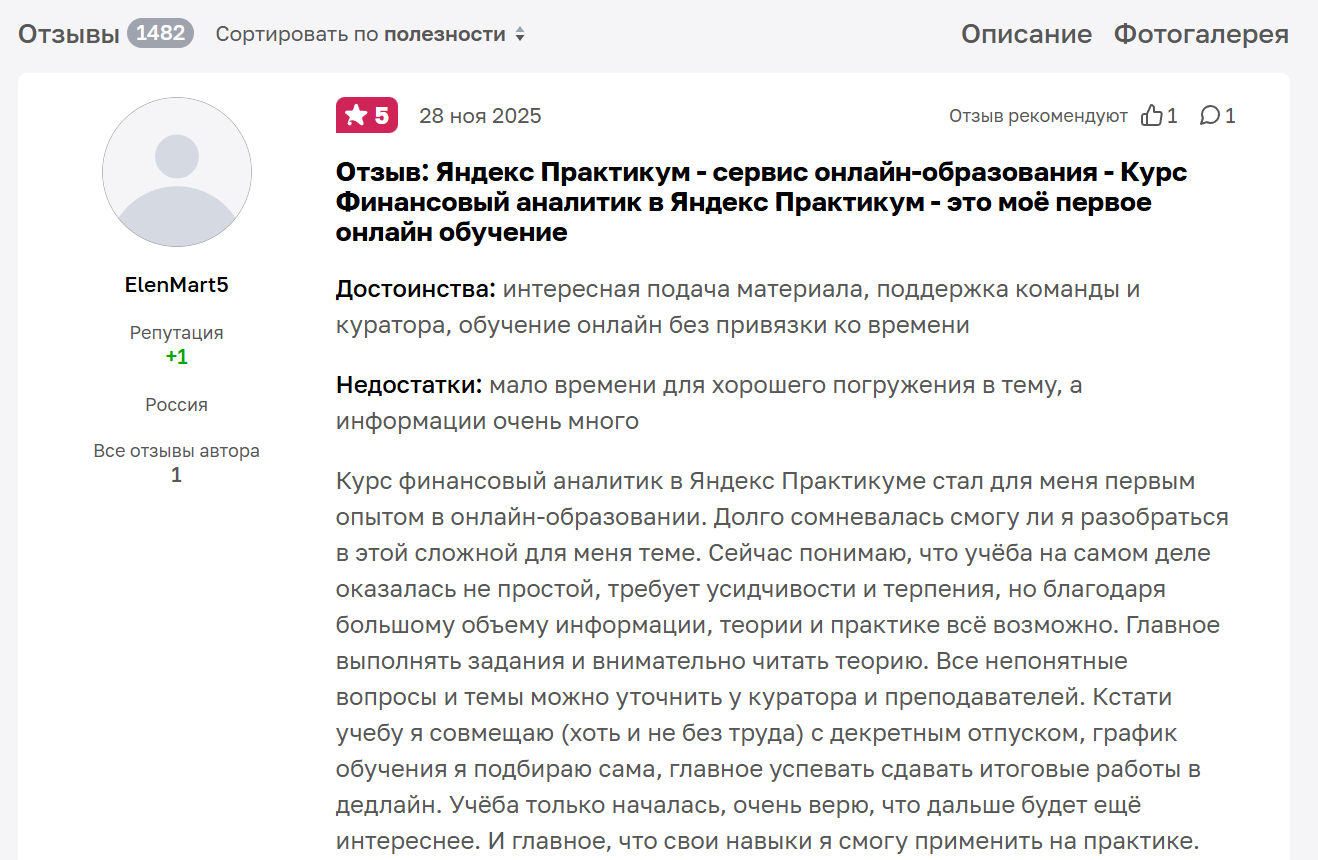Image resolution: width=1318 pixels, height=860 pixels.
Task: Click the 'Достоинства:' label
Action: click(x=416, y=290)
